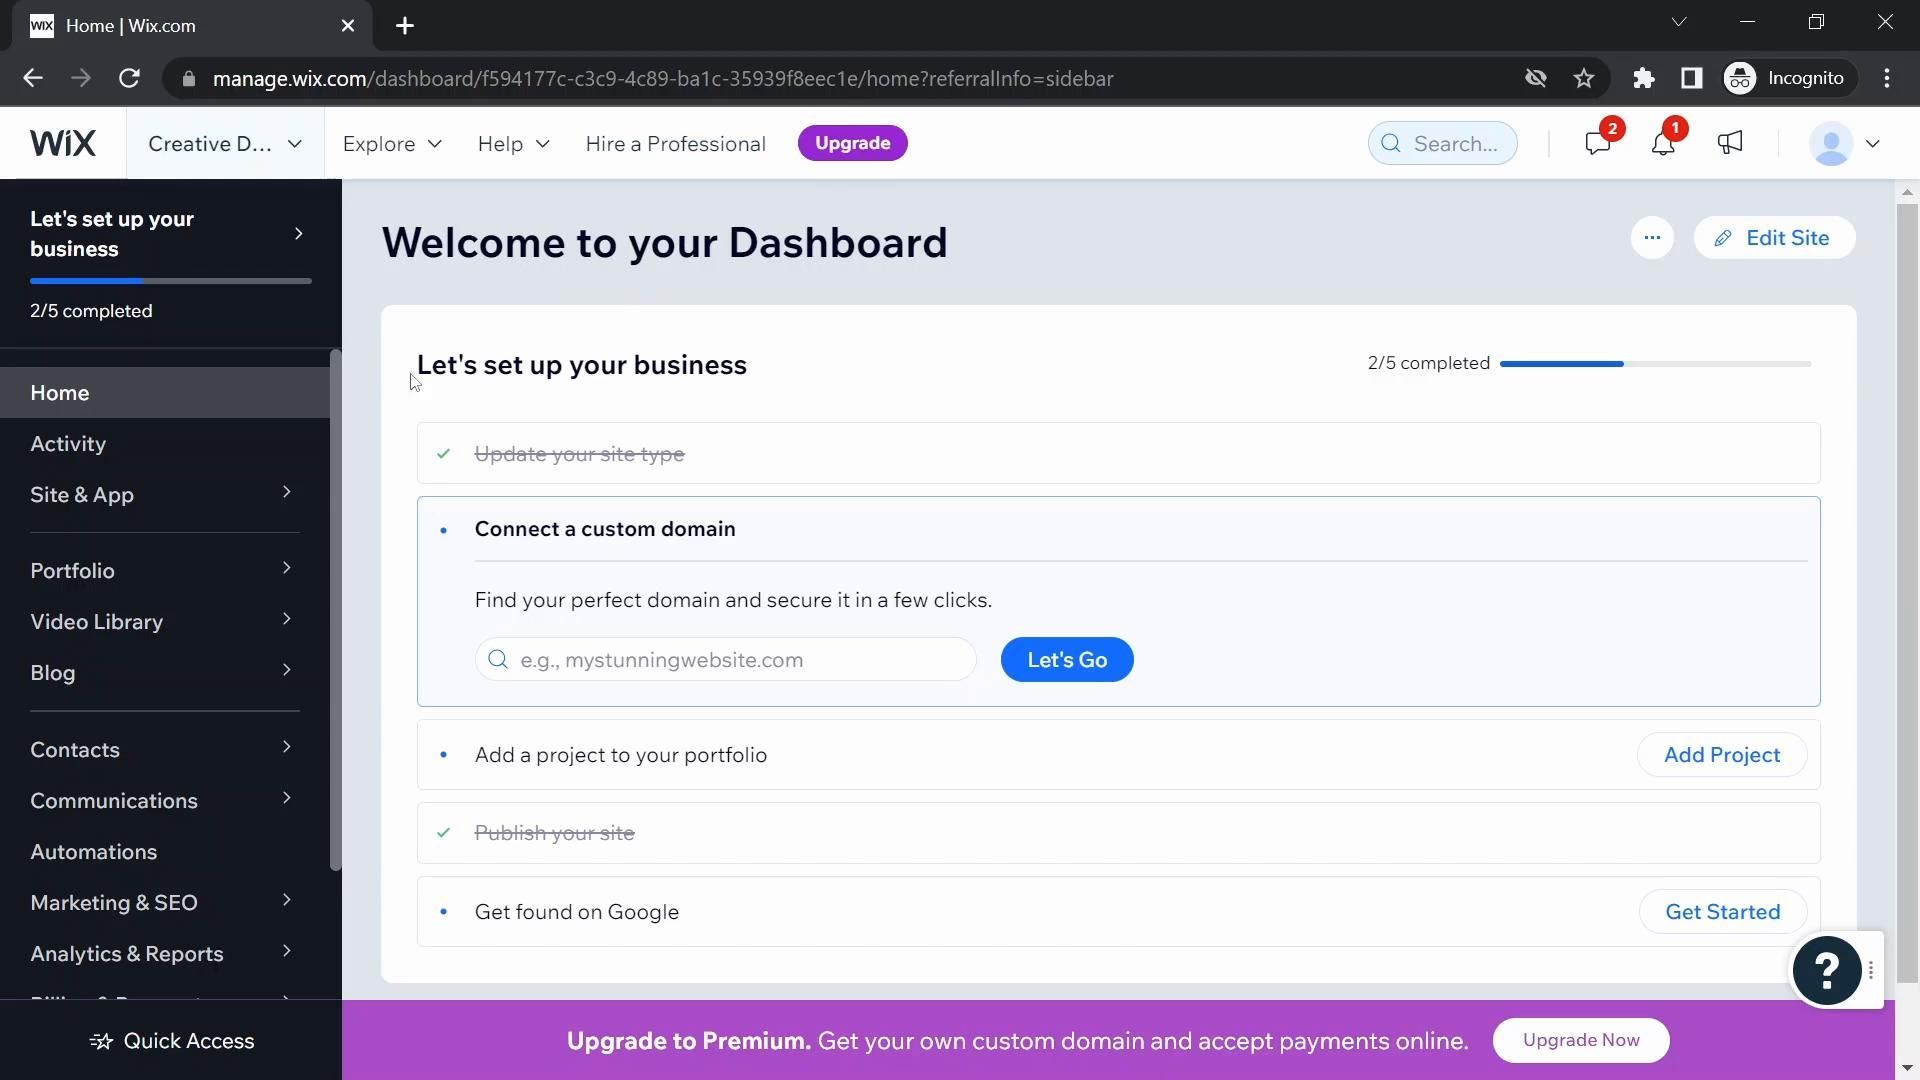Open the floating help question mark

[x=1826, y=970]
